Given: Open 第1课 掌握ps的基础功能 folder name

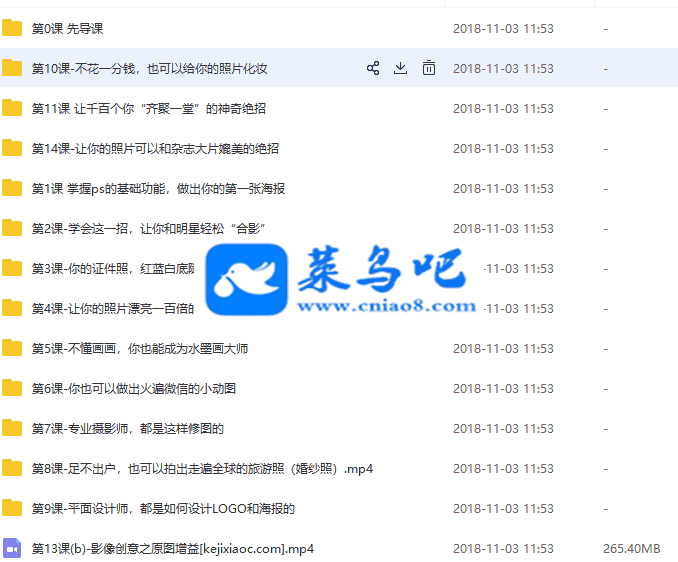Looking at the screenshot, I should coord(158,188).
